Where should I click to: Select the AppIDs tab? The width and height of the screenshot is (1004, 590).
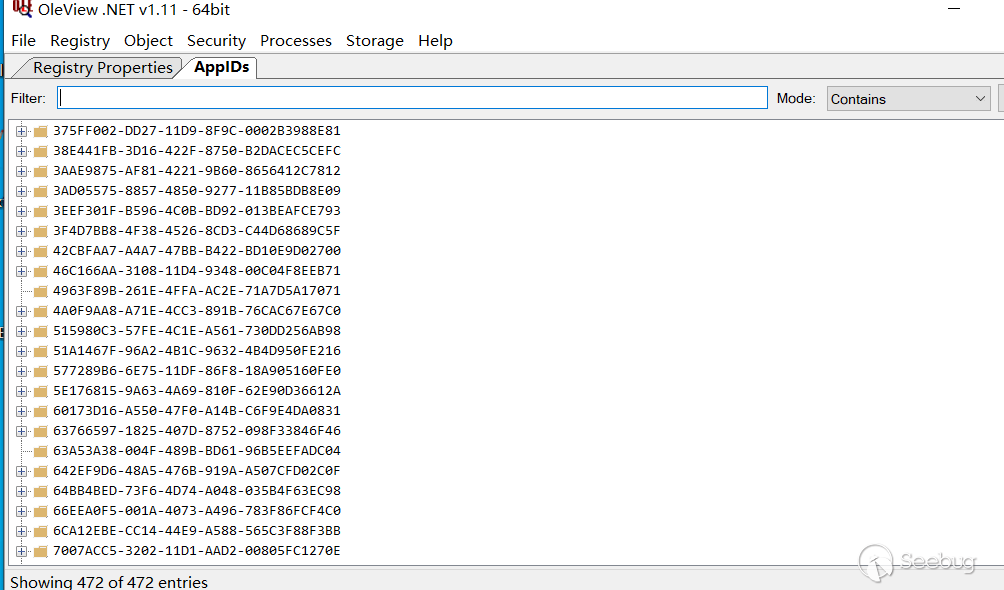click(221, 67)
